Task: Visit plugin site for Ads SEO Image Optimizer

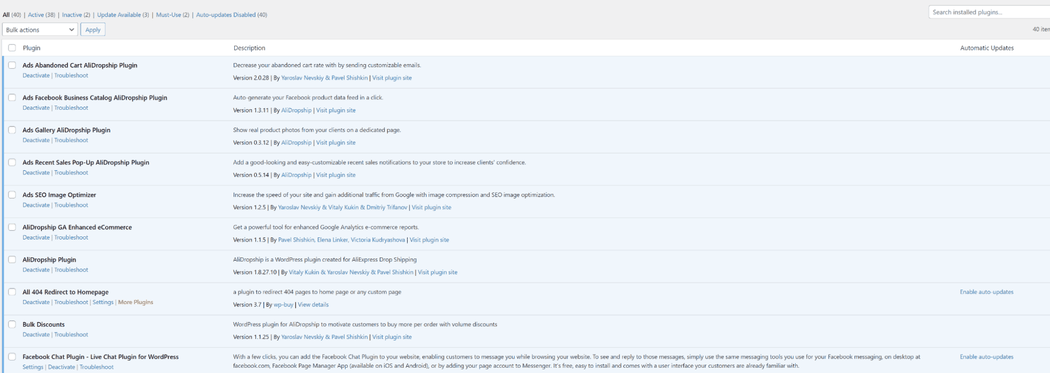Action: coord(432,208)
